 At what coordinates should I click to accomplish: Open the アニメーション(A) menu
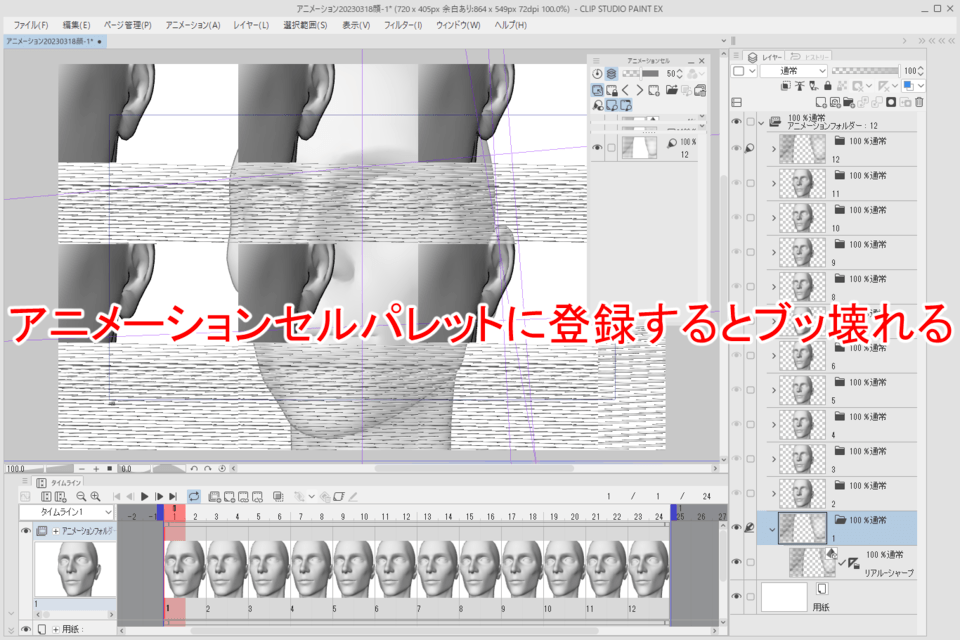(x=193, y=25)
